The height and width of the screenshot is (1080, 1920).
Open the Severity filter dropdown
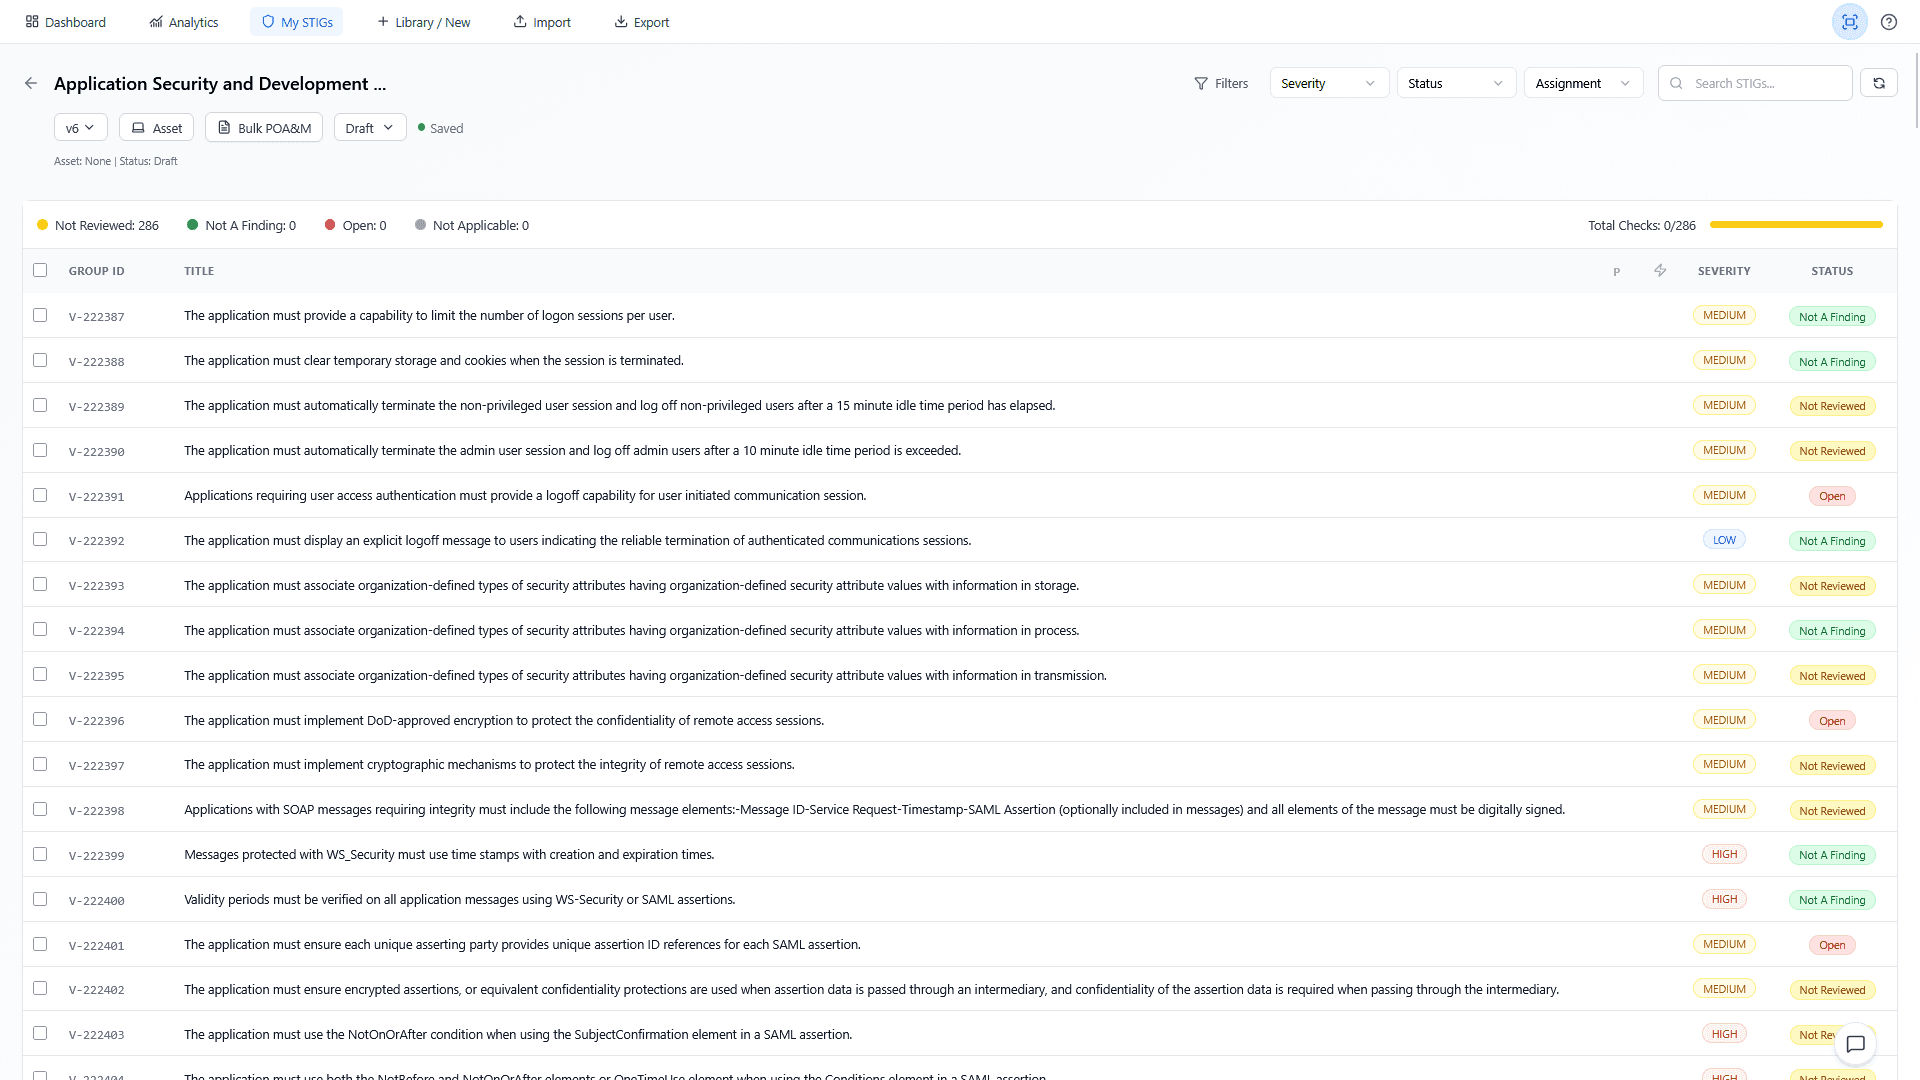[1328, 83]
